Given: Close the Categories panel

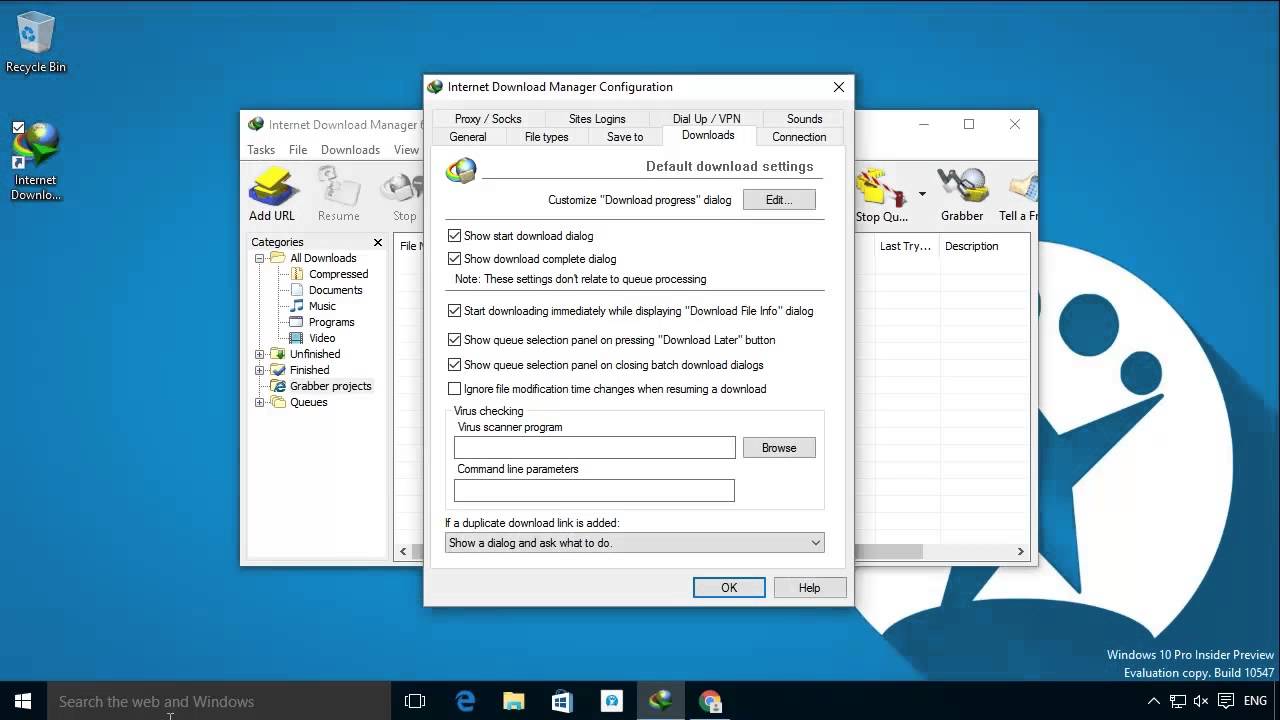Looking at the screenshot, I should click(378, 242).
